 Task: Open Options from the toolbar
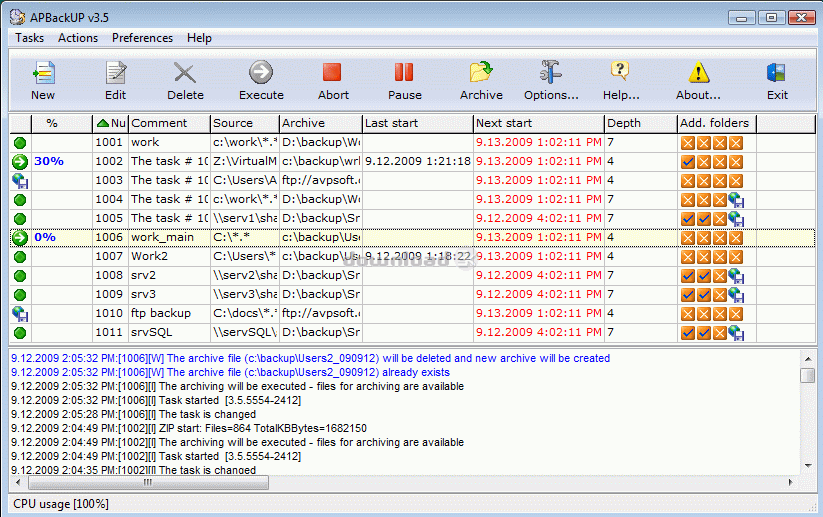(x=551, y=72)
